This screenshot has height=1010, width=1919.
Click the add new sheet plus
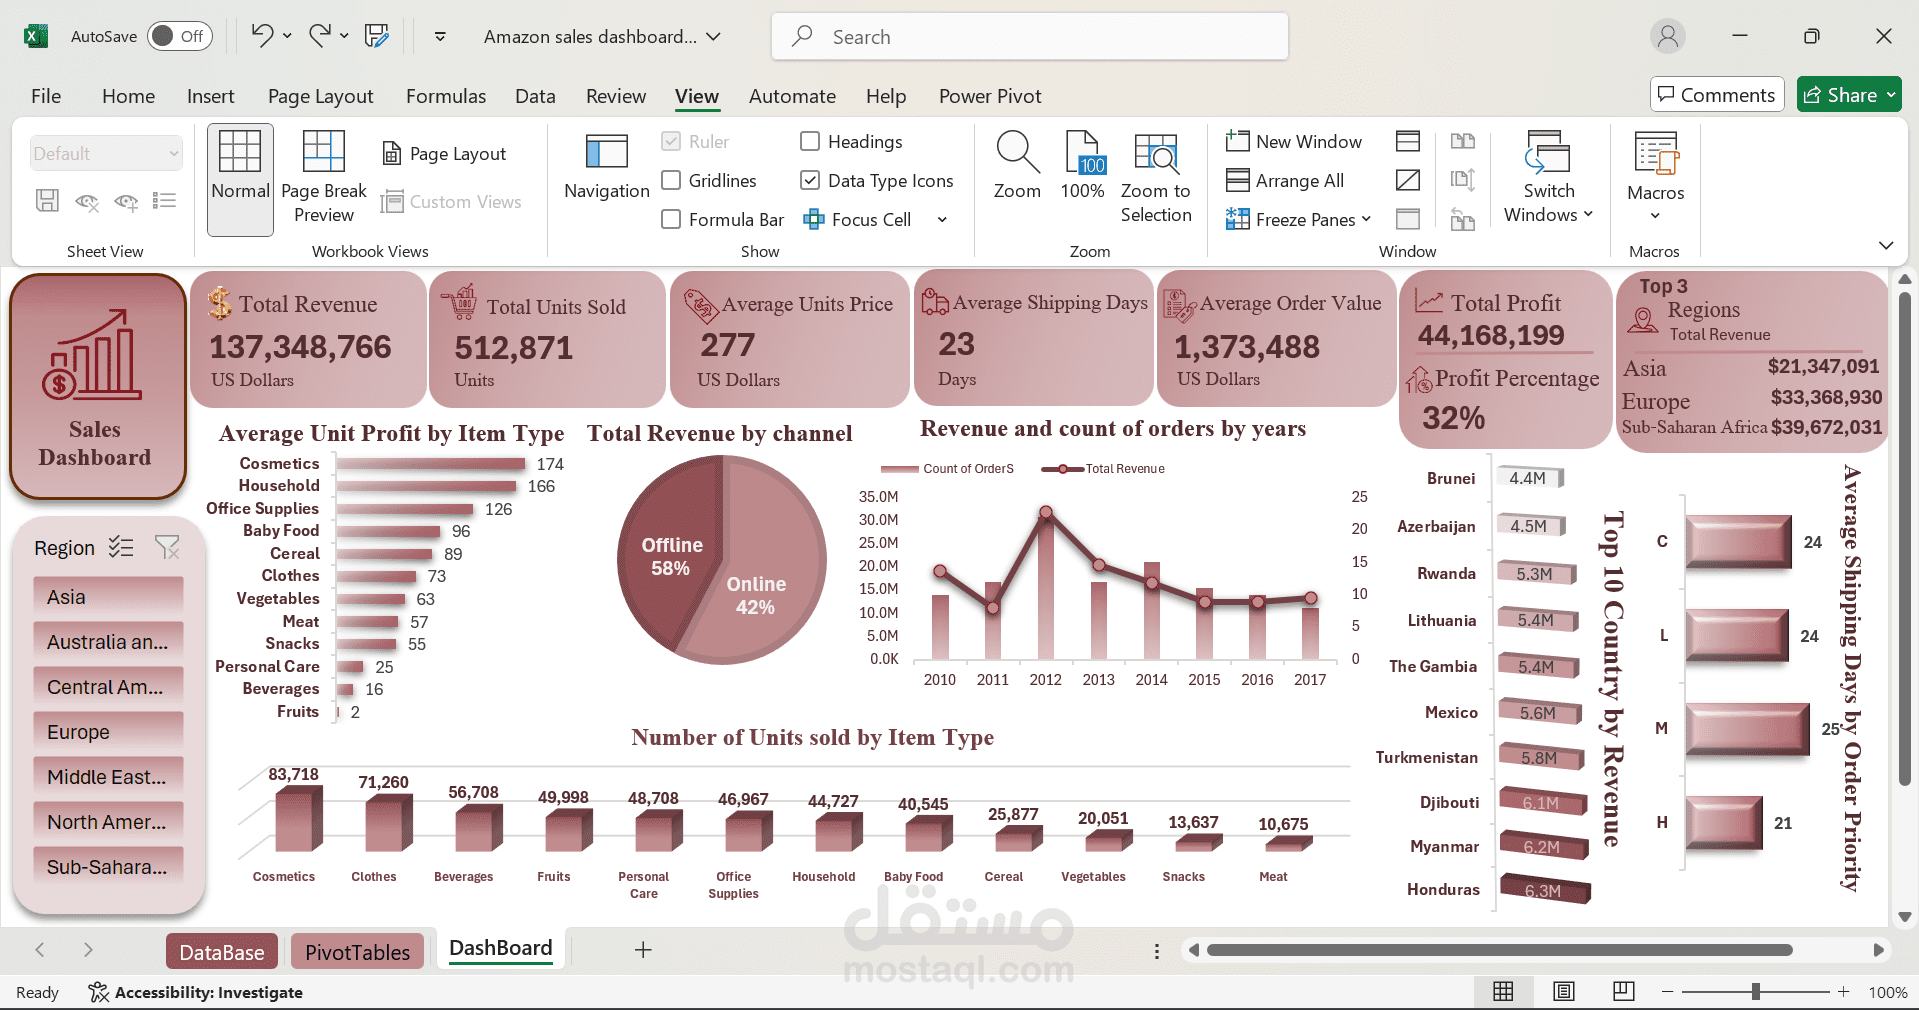coord(643,950)
